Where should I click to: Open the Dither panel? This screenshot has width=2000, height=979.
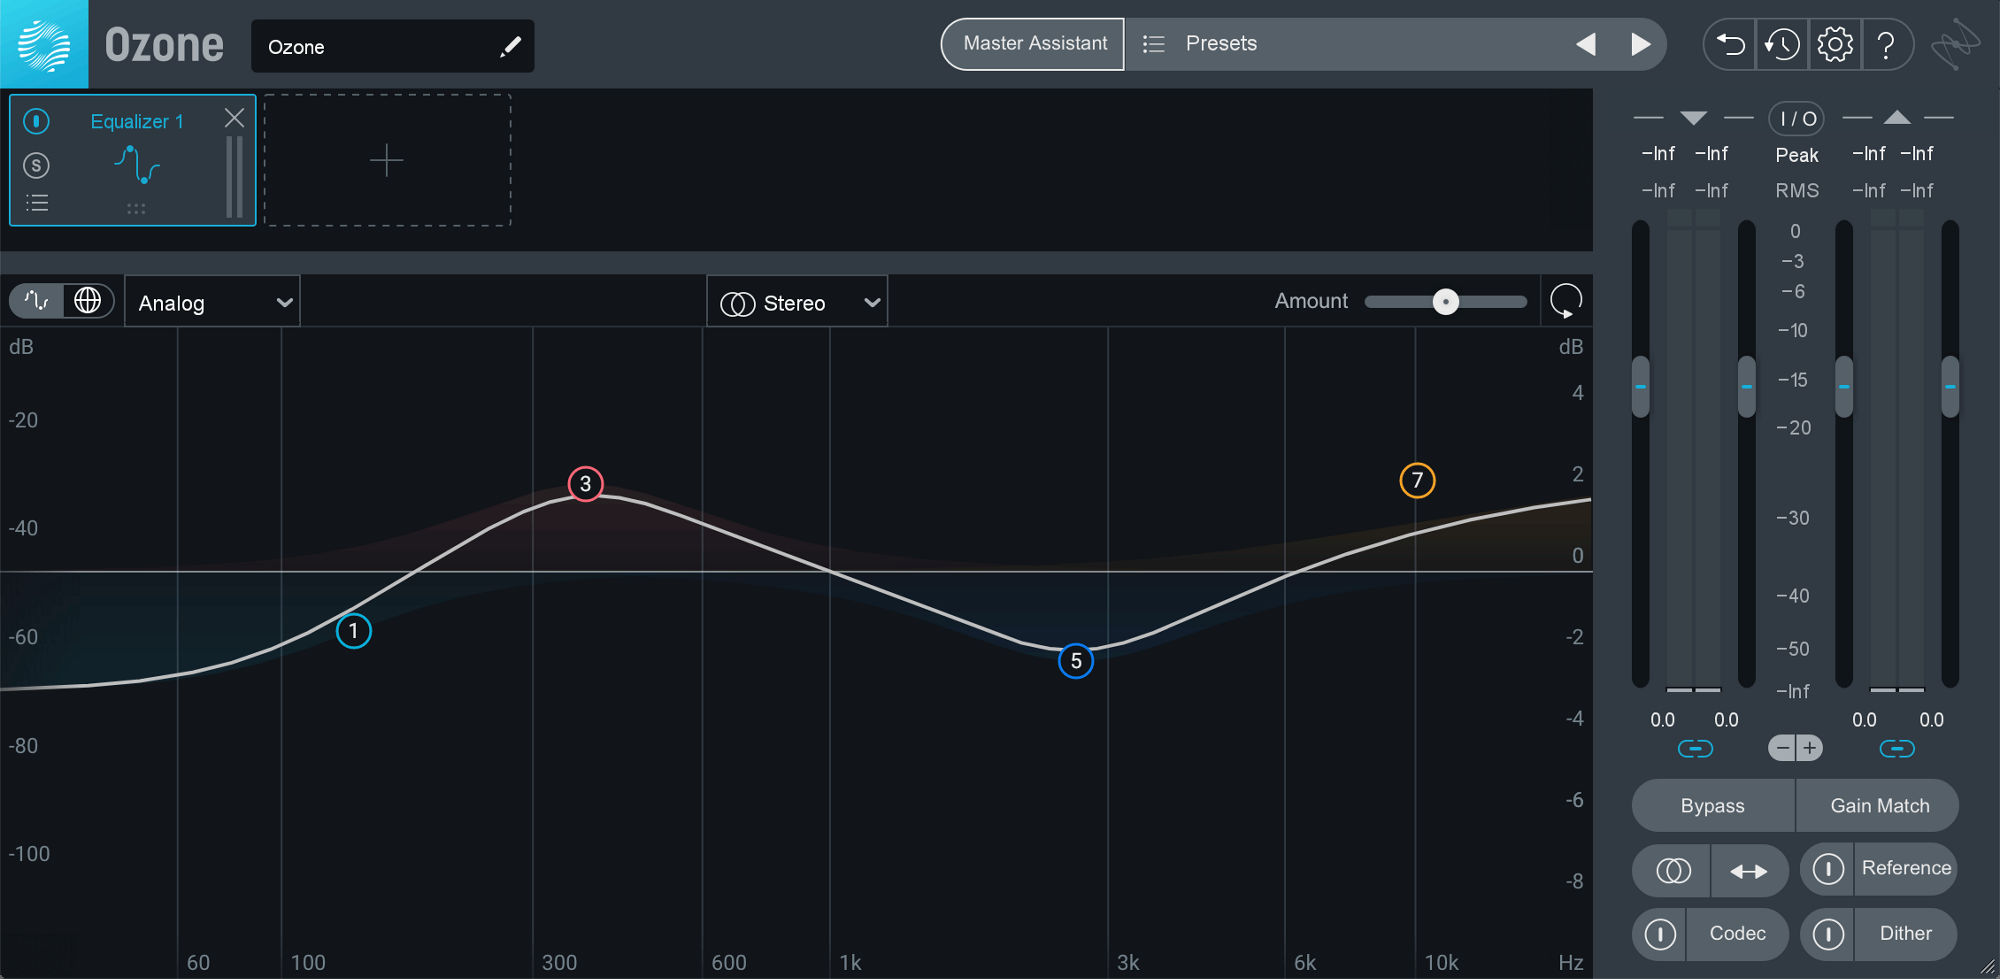pyautogui.click(x=1905, y=934)
